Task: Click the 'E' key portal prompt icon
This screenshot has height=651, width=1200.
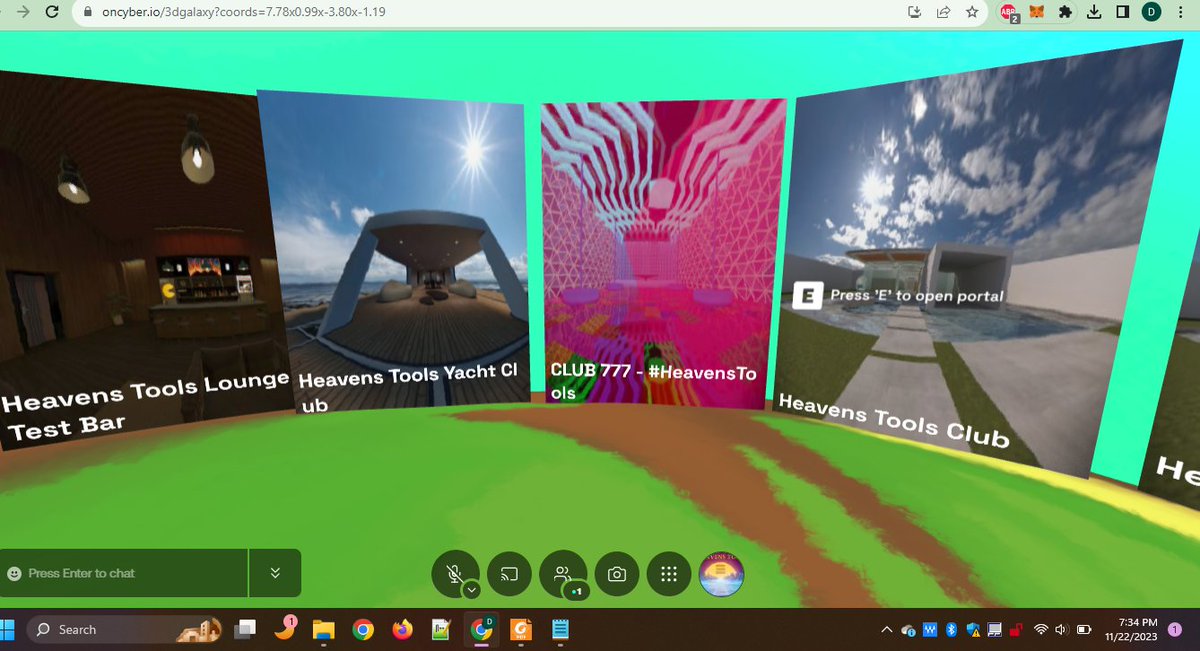Action: click(806, 296)
